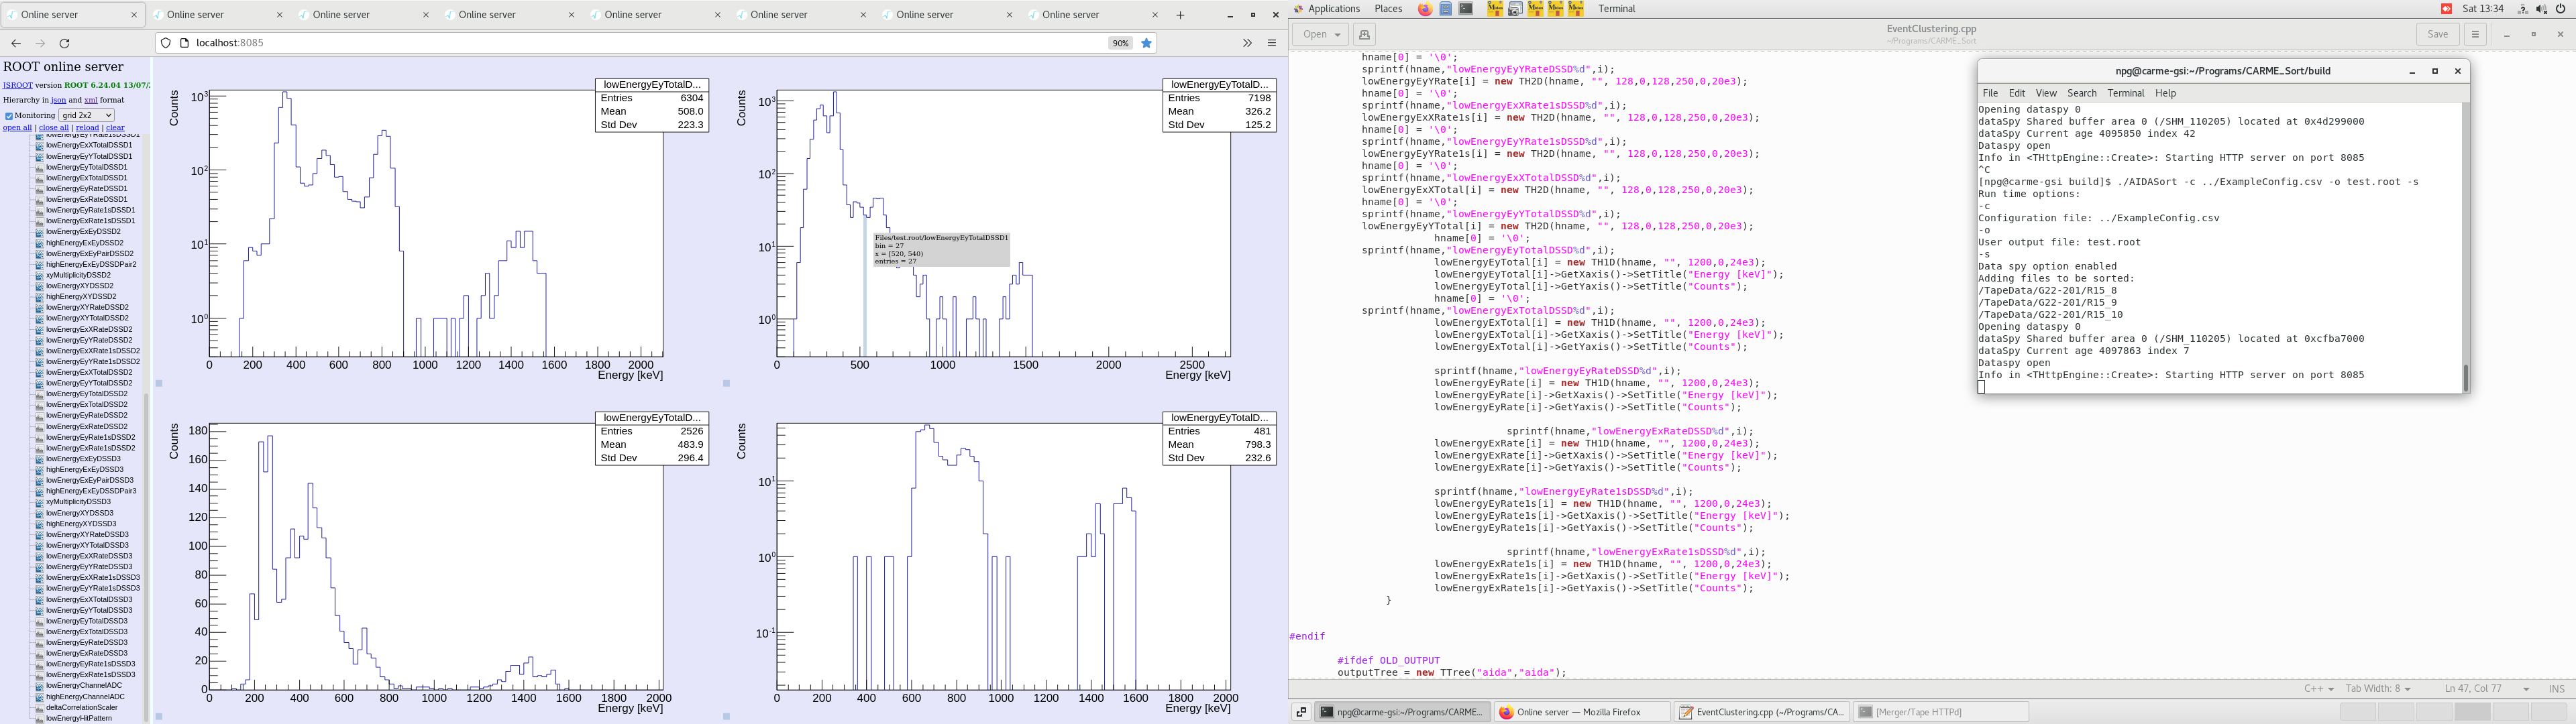This screenshot has width=2576, height=724.
Task: Open Firefox hamburger application menu
Action: click(x=1272, y=43)
